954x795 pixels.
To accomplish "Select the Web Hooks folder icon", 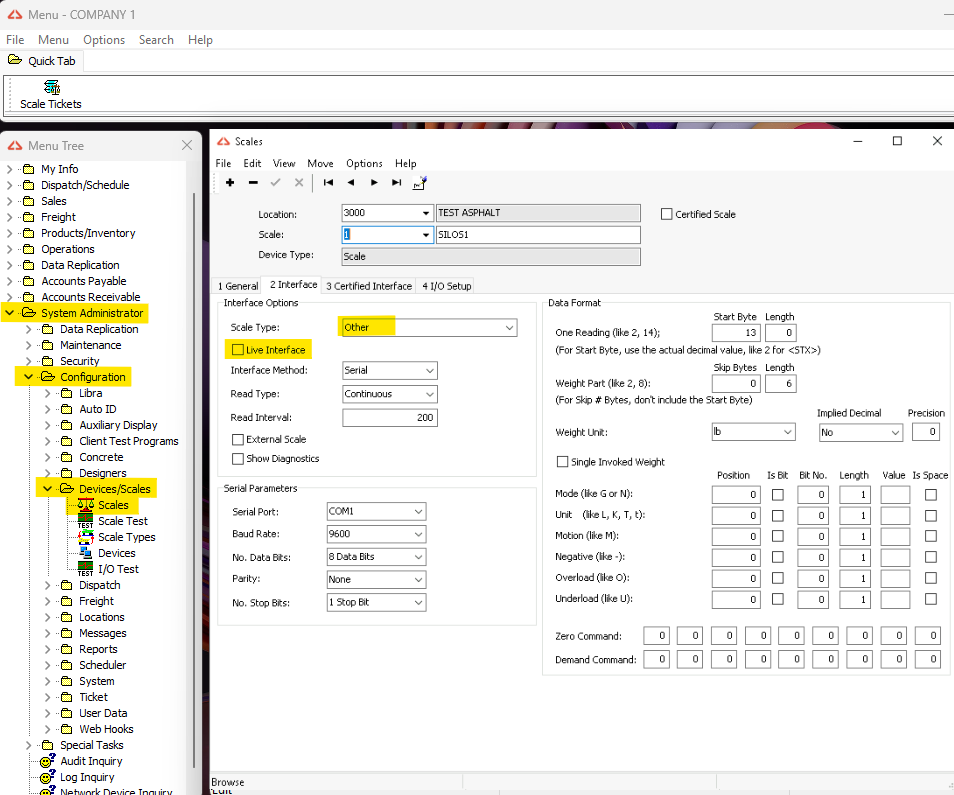I will (x=66, y=729).
